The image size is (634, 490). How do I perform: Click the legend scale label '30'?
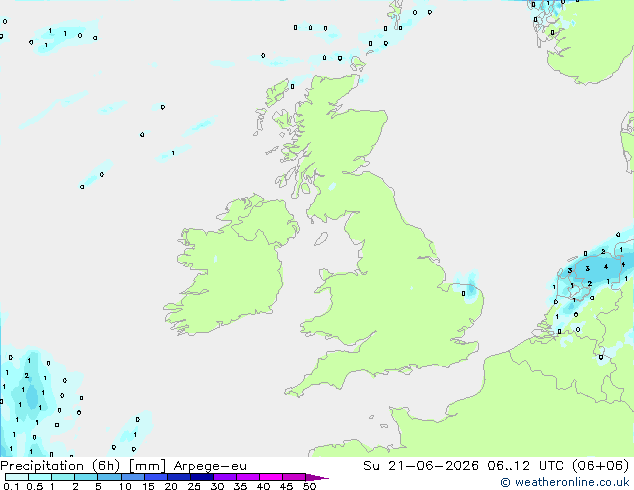tap(217, 486)
